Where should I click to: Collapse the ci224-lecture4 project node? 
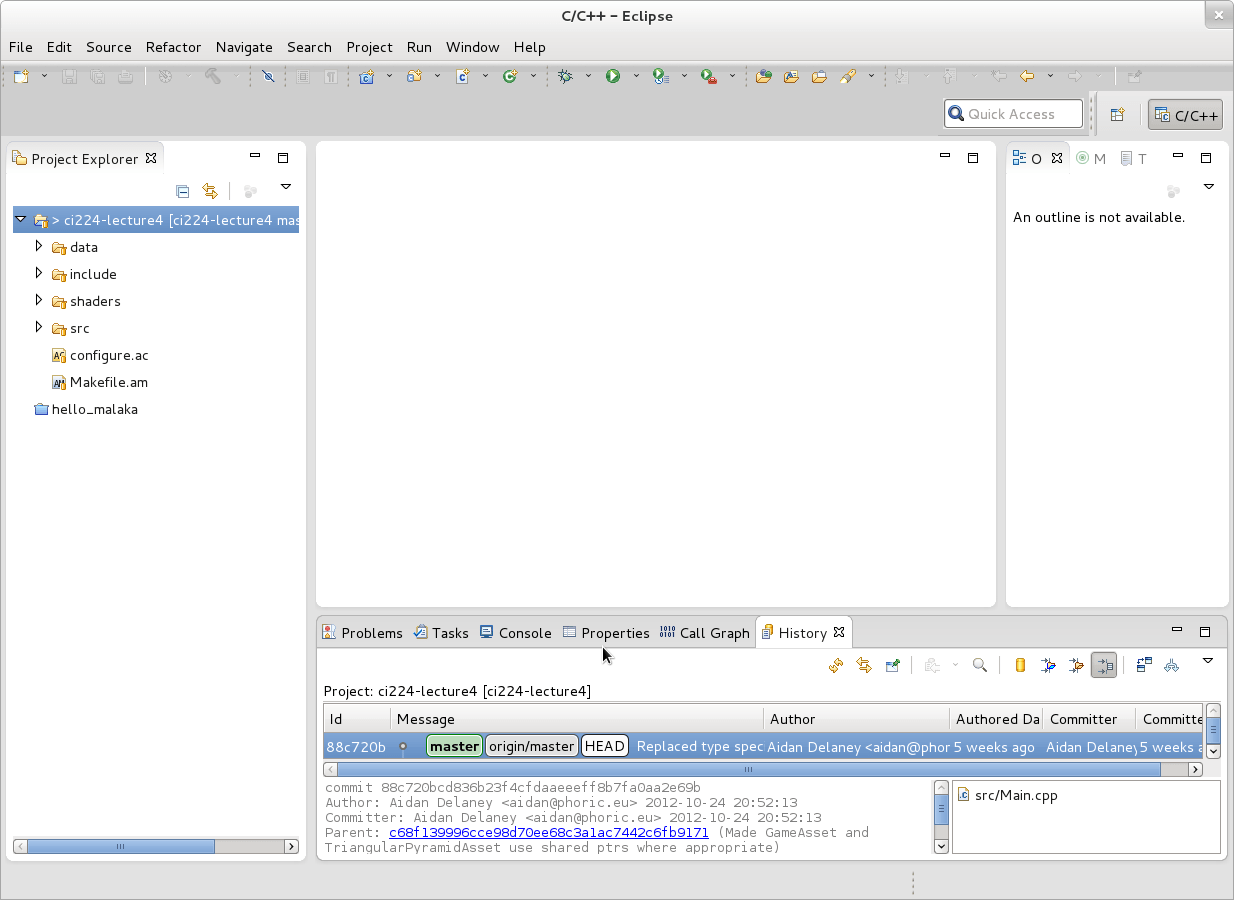pyautogui.click(x=21, y=220)
